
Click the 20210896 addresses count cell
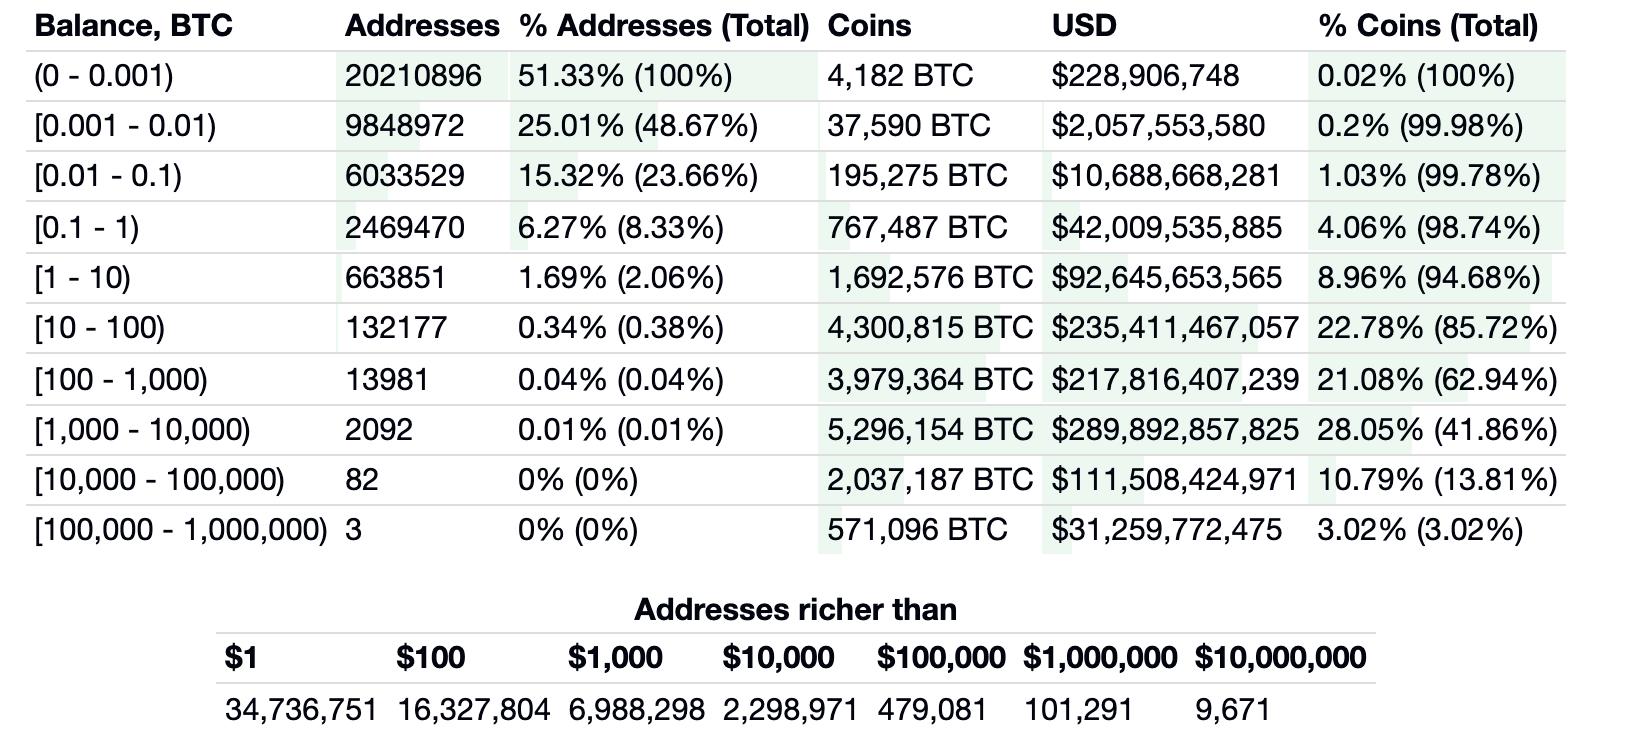pos(413,76)
